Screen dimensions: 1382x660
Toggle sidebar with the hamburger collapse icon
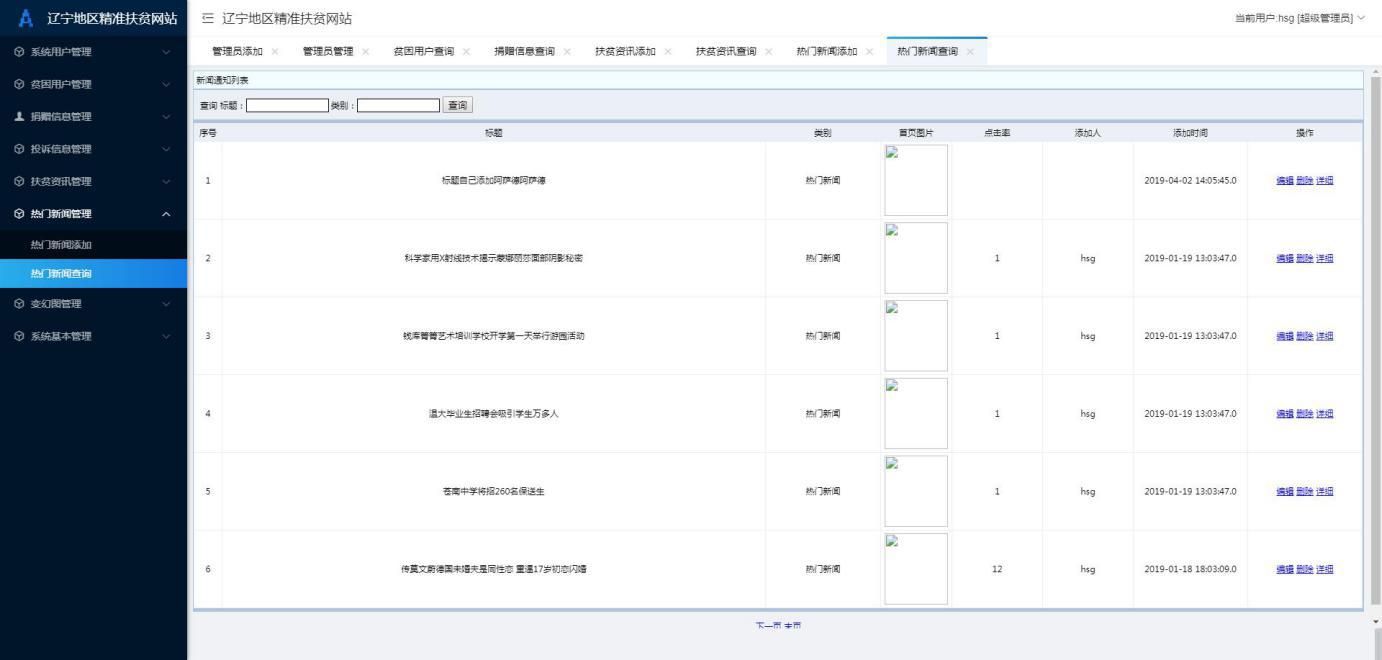(x=207, y=19)
